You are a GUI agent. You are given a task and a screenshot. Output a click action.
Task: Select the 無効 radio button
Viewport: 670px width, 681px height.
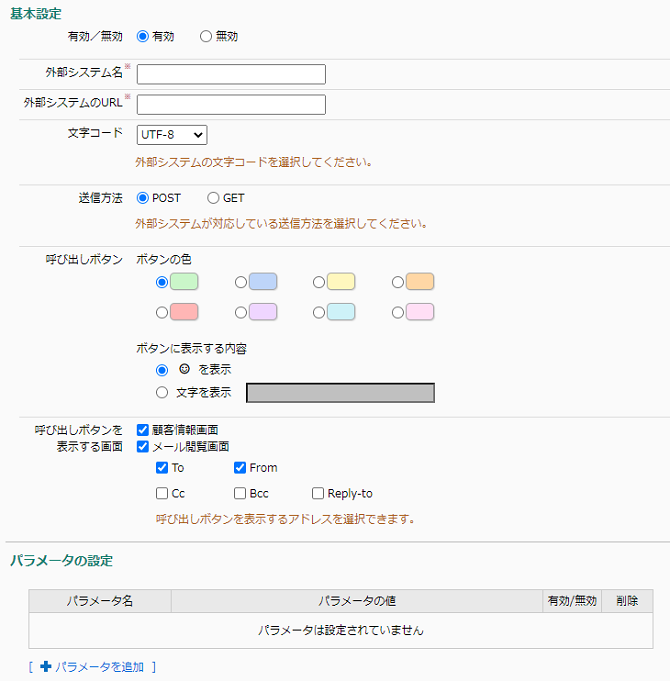206,36
